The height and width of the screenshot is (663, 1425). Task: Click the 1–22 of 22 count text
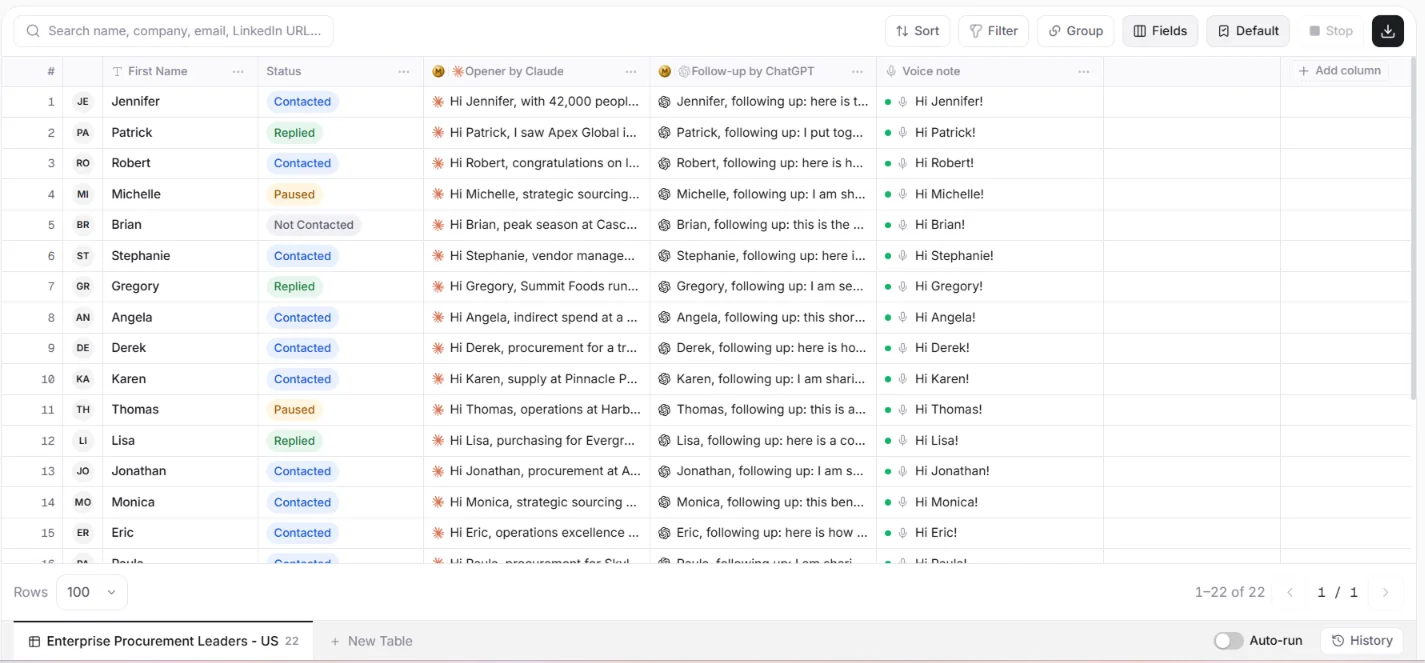tap(1230, 592)
